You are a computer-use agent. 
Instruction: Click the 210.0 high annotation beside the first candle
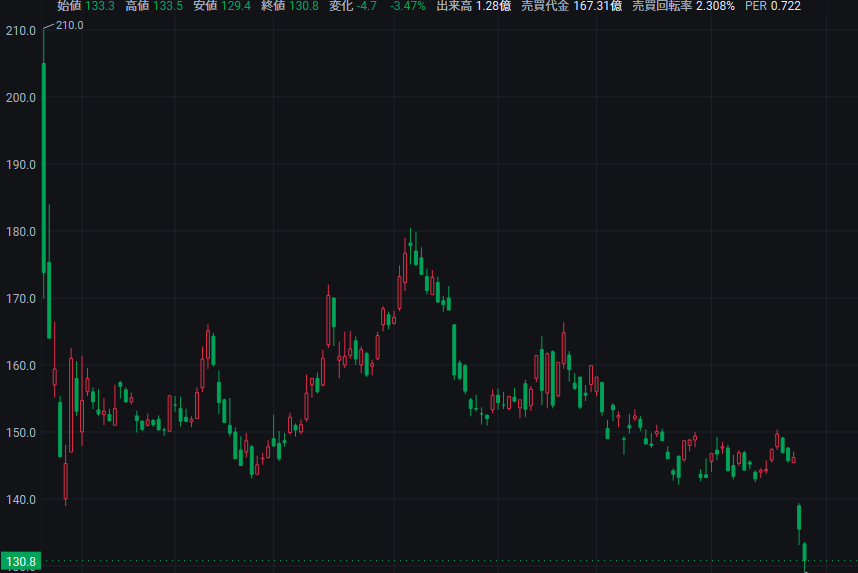coord(69,25)
